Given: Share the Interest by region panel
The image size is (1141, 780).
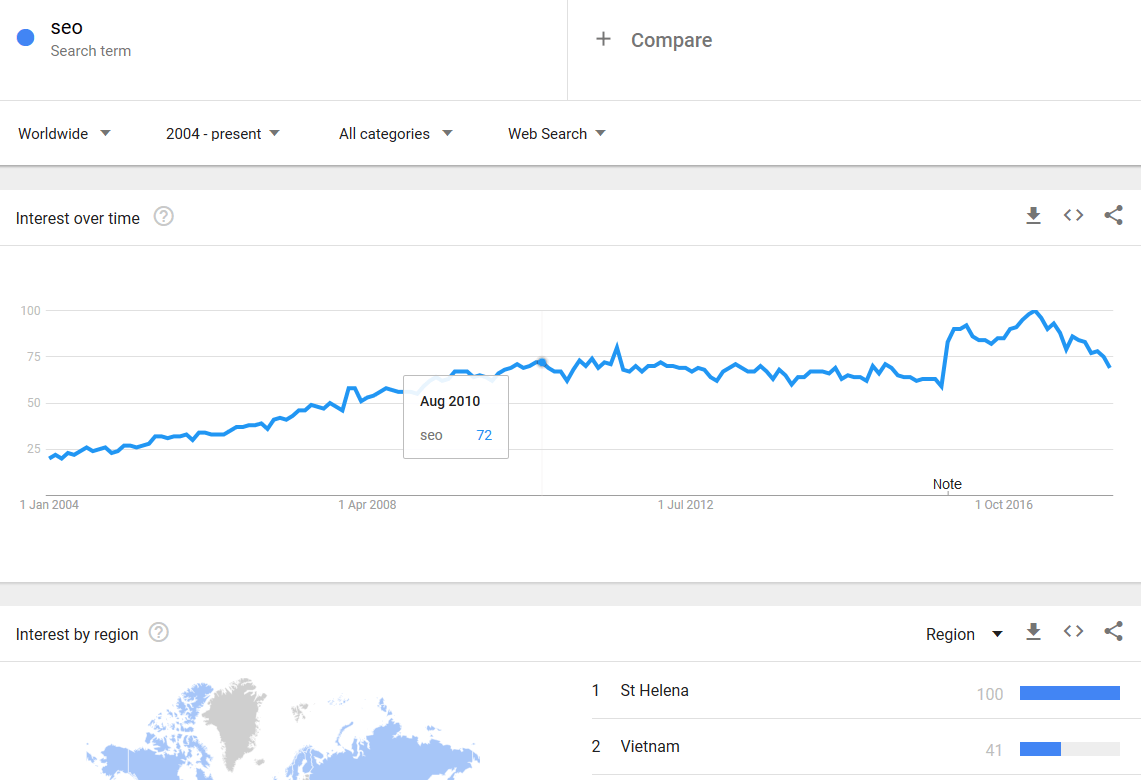Looking at the screenshot, I should (x=1113, y=632).
